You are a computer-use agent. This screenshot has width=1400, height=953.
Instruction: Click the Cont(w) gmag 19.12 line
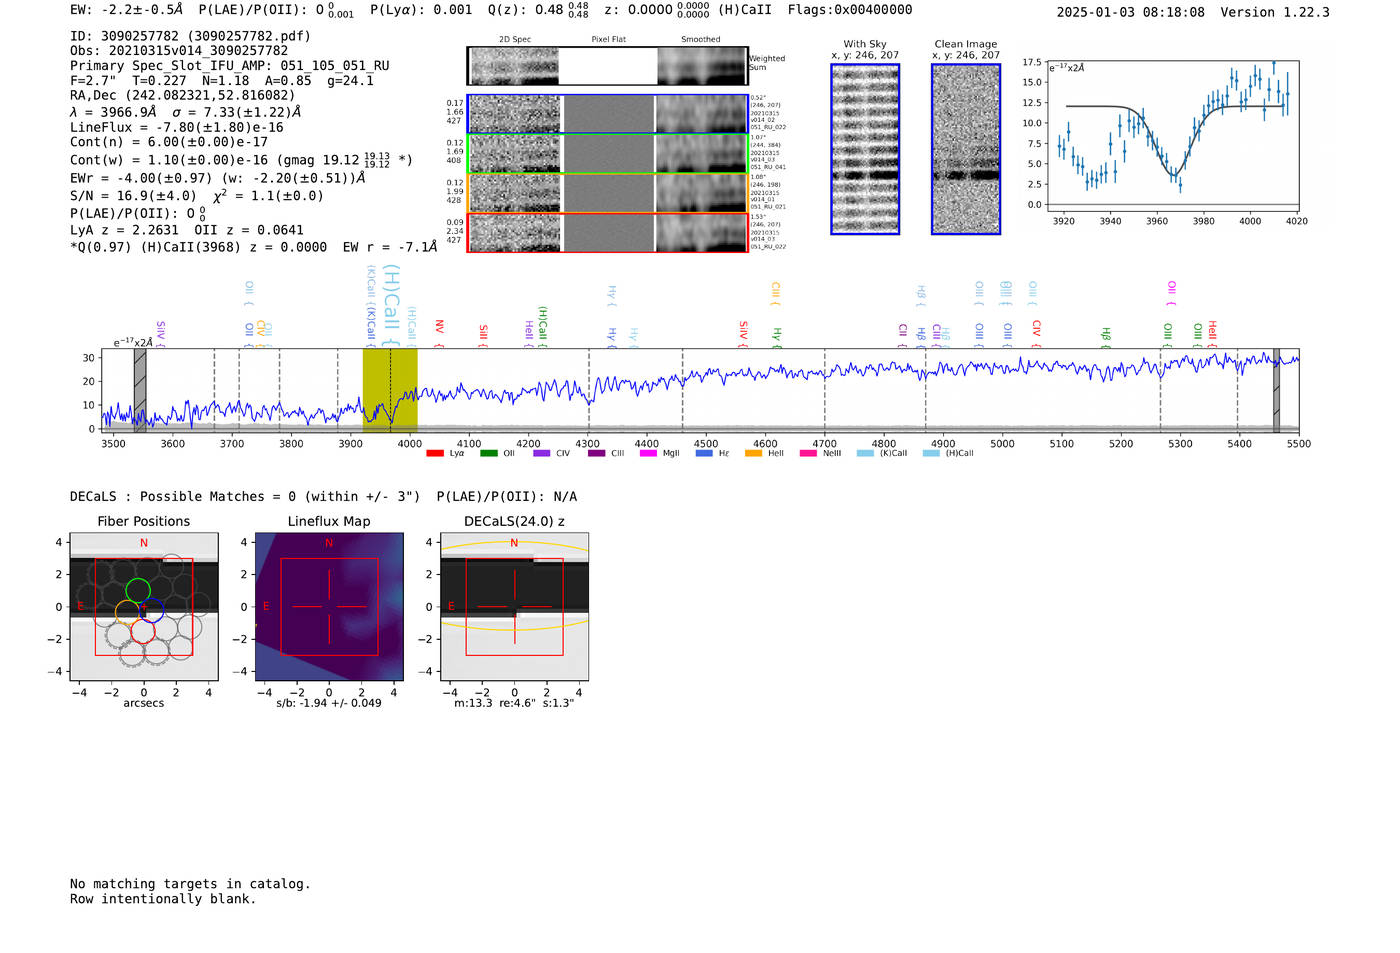[x=241, y=159]
